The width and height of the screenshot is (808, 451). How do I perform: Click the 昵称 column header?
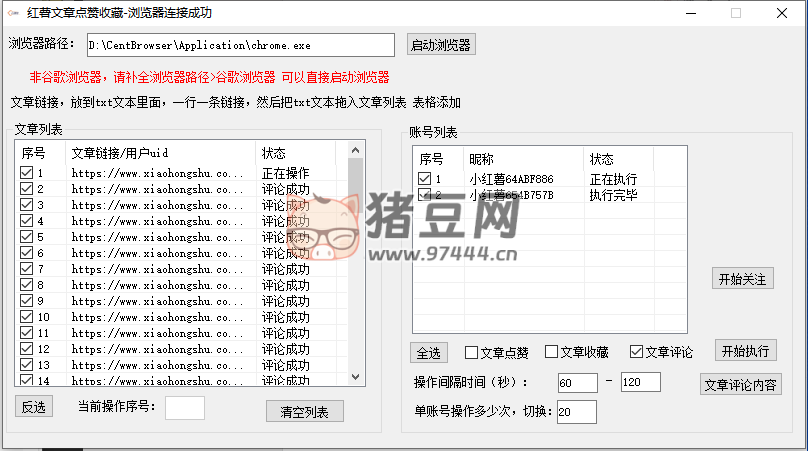(x=524, y=159)
